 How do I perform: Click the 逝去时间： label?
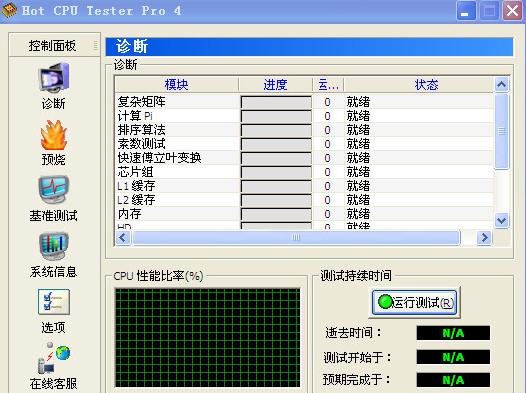pos(353,333)
